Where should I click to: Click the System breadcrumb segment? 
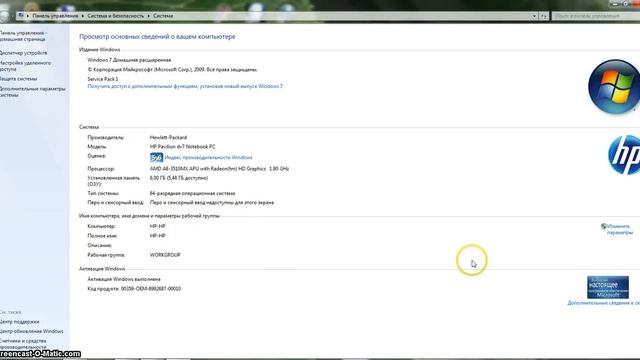[163, 16]
